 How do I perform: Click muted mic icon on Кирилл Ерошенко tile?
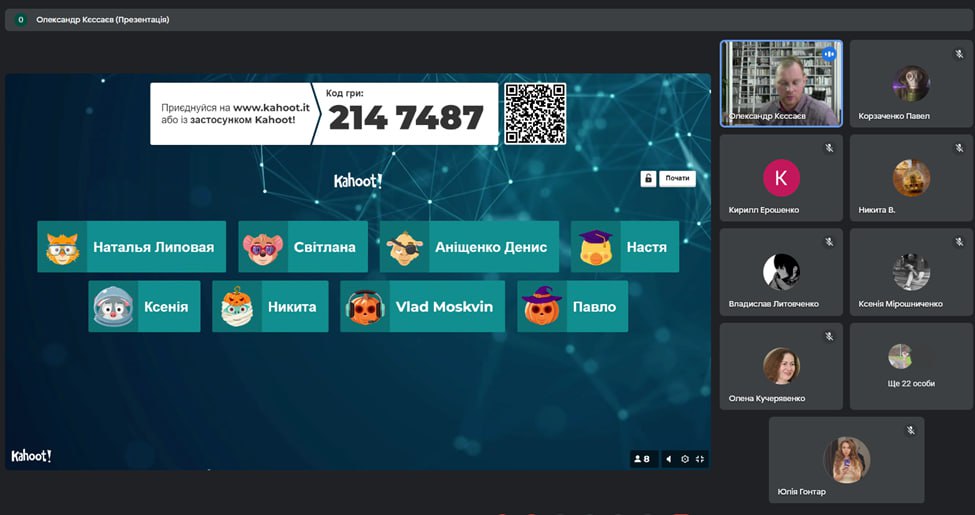829,148
